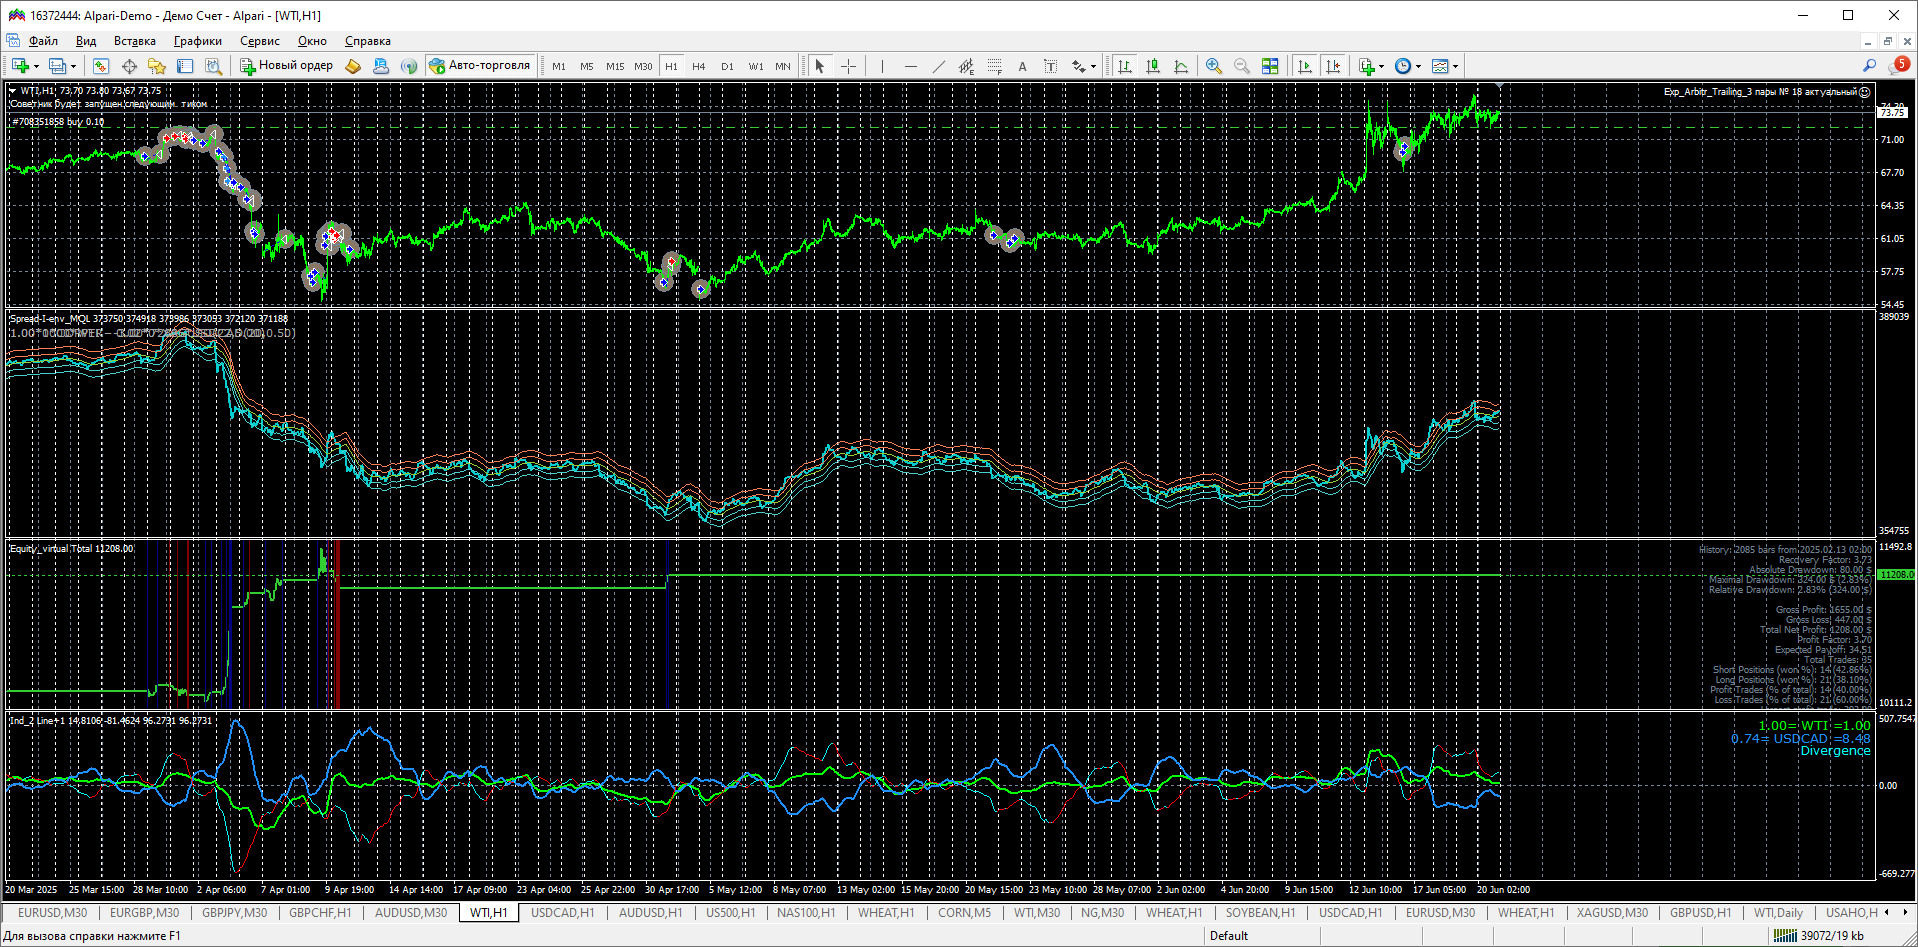Click the Новый ордер button
Image resolution: width=1918 pixels, height=947 pixels.
tap(286, 66)
